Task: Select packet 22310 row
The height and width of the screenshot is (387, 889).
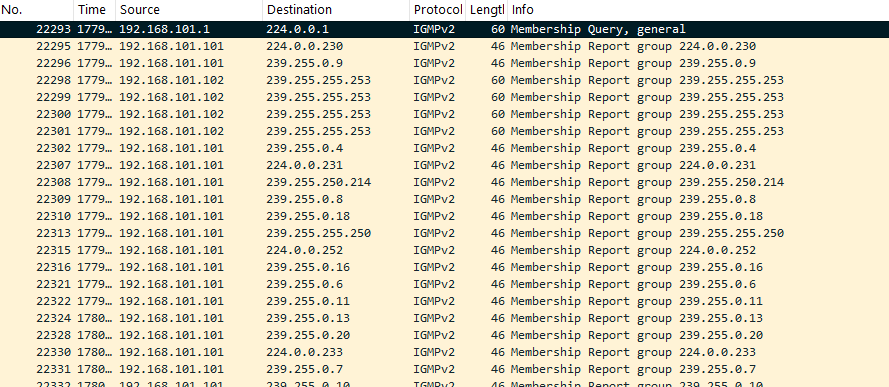Action: pyautogui.click(x=444, y=216)
